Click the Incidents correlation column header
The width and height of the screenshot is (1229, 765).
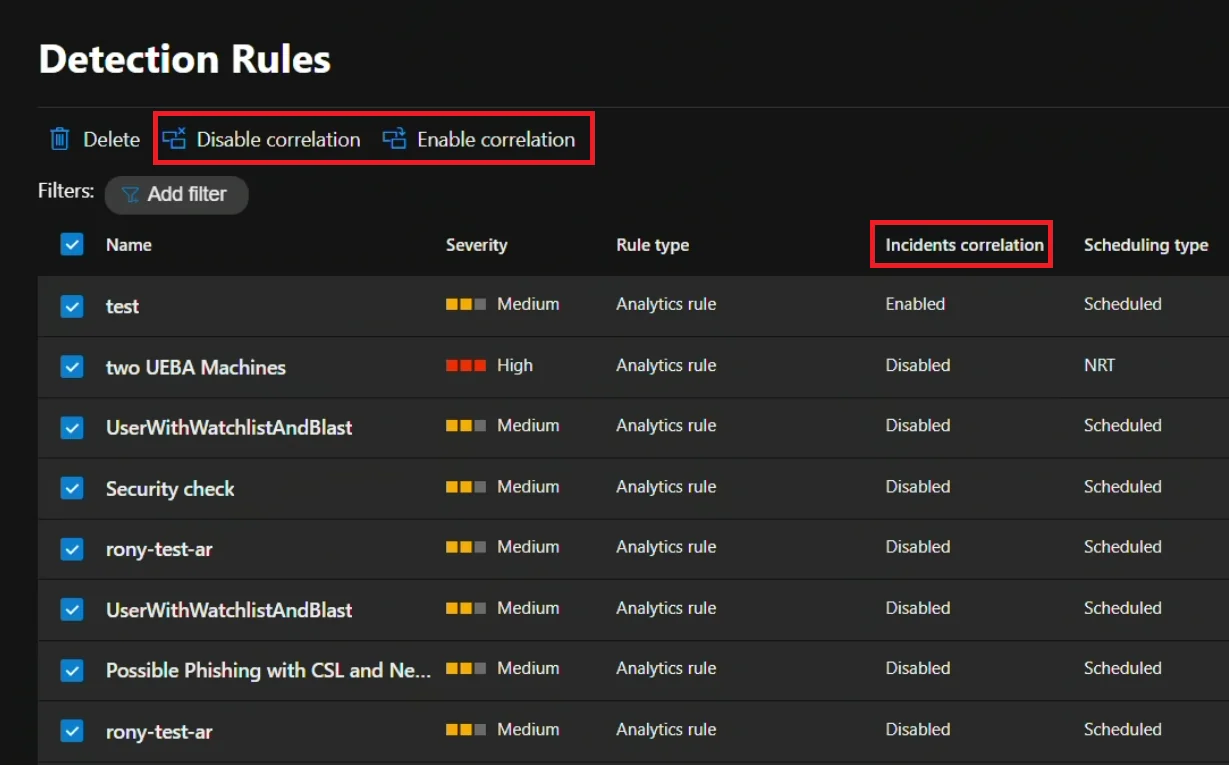click(x=960, y=244)
